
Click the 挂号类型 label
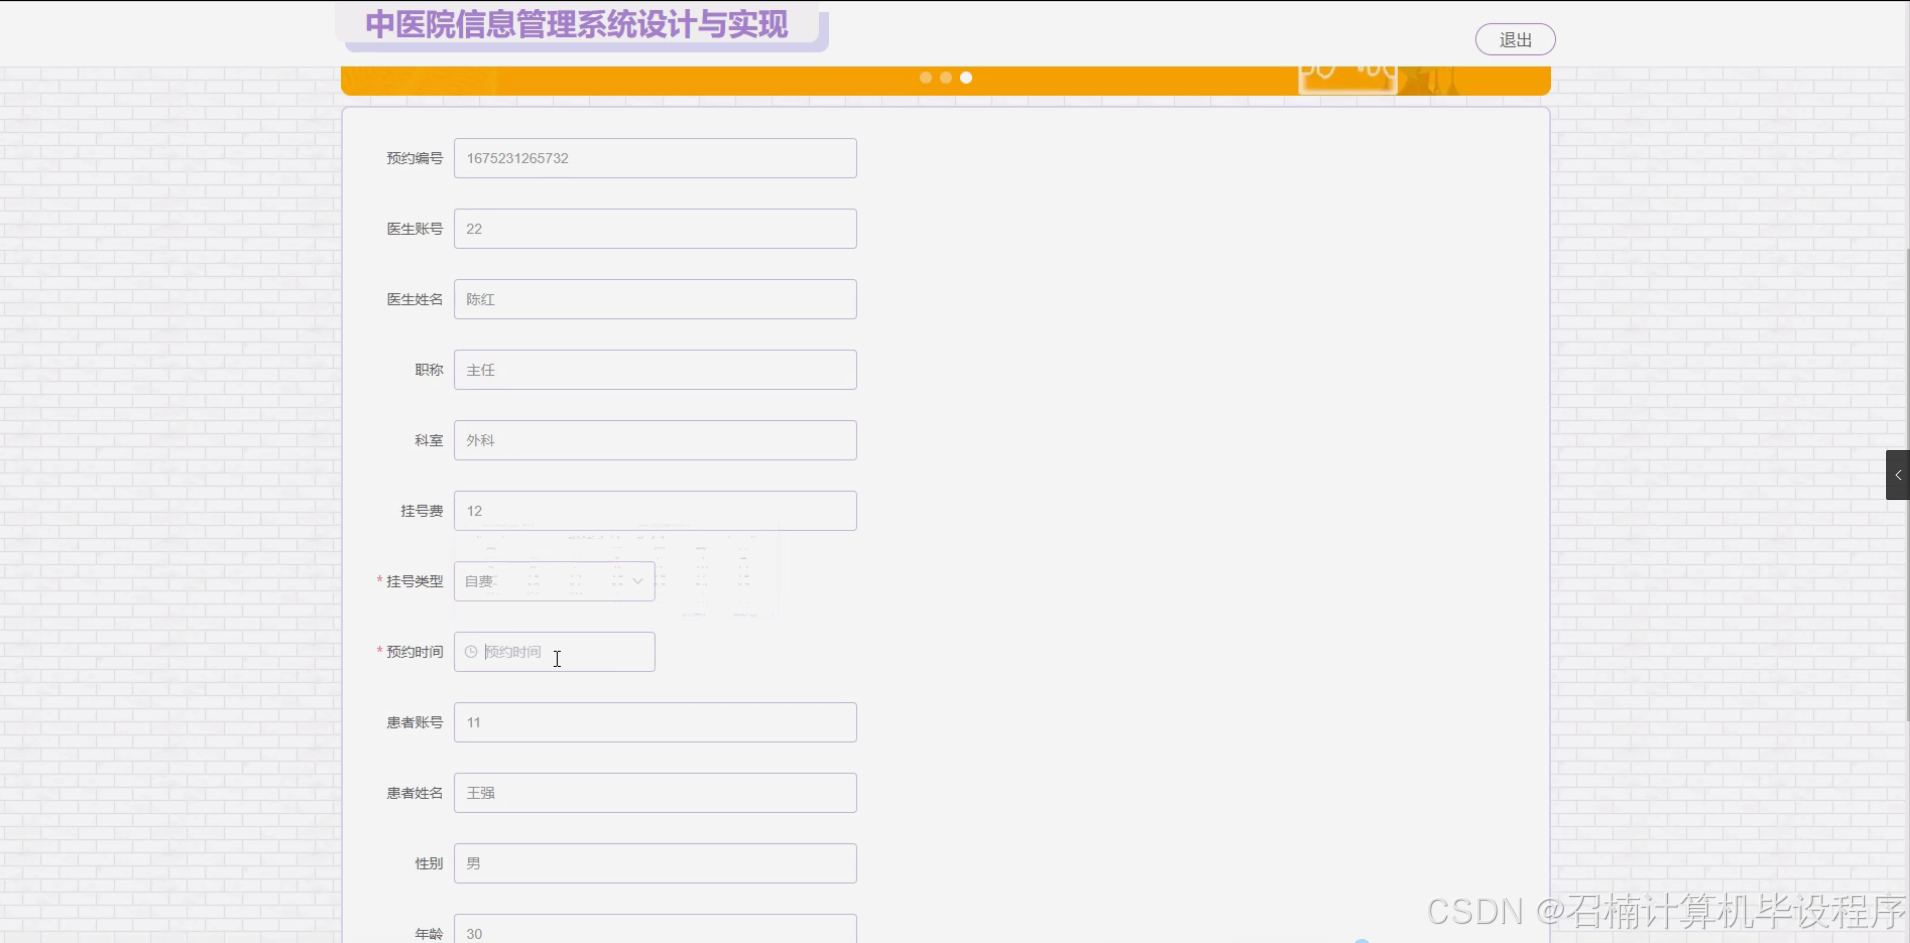pos(414,581)
